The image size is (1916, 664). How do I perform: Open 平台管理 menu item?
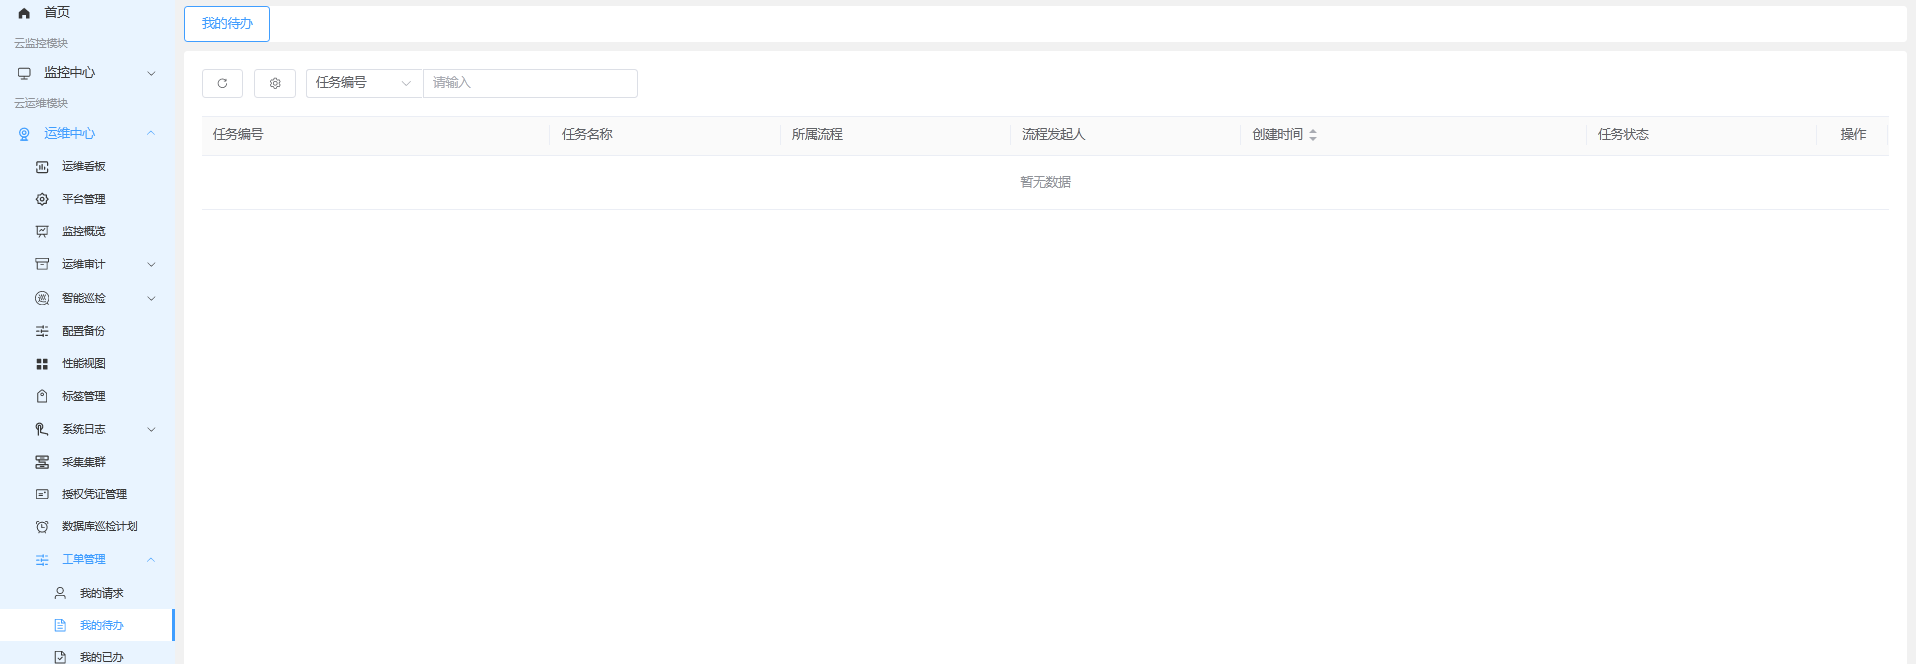84,199
